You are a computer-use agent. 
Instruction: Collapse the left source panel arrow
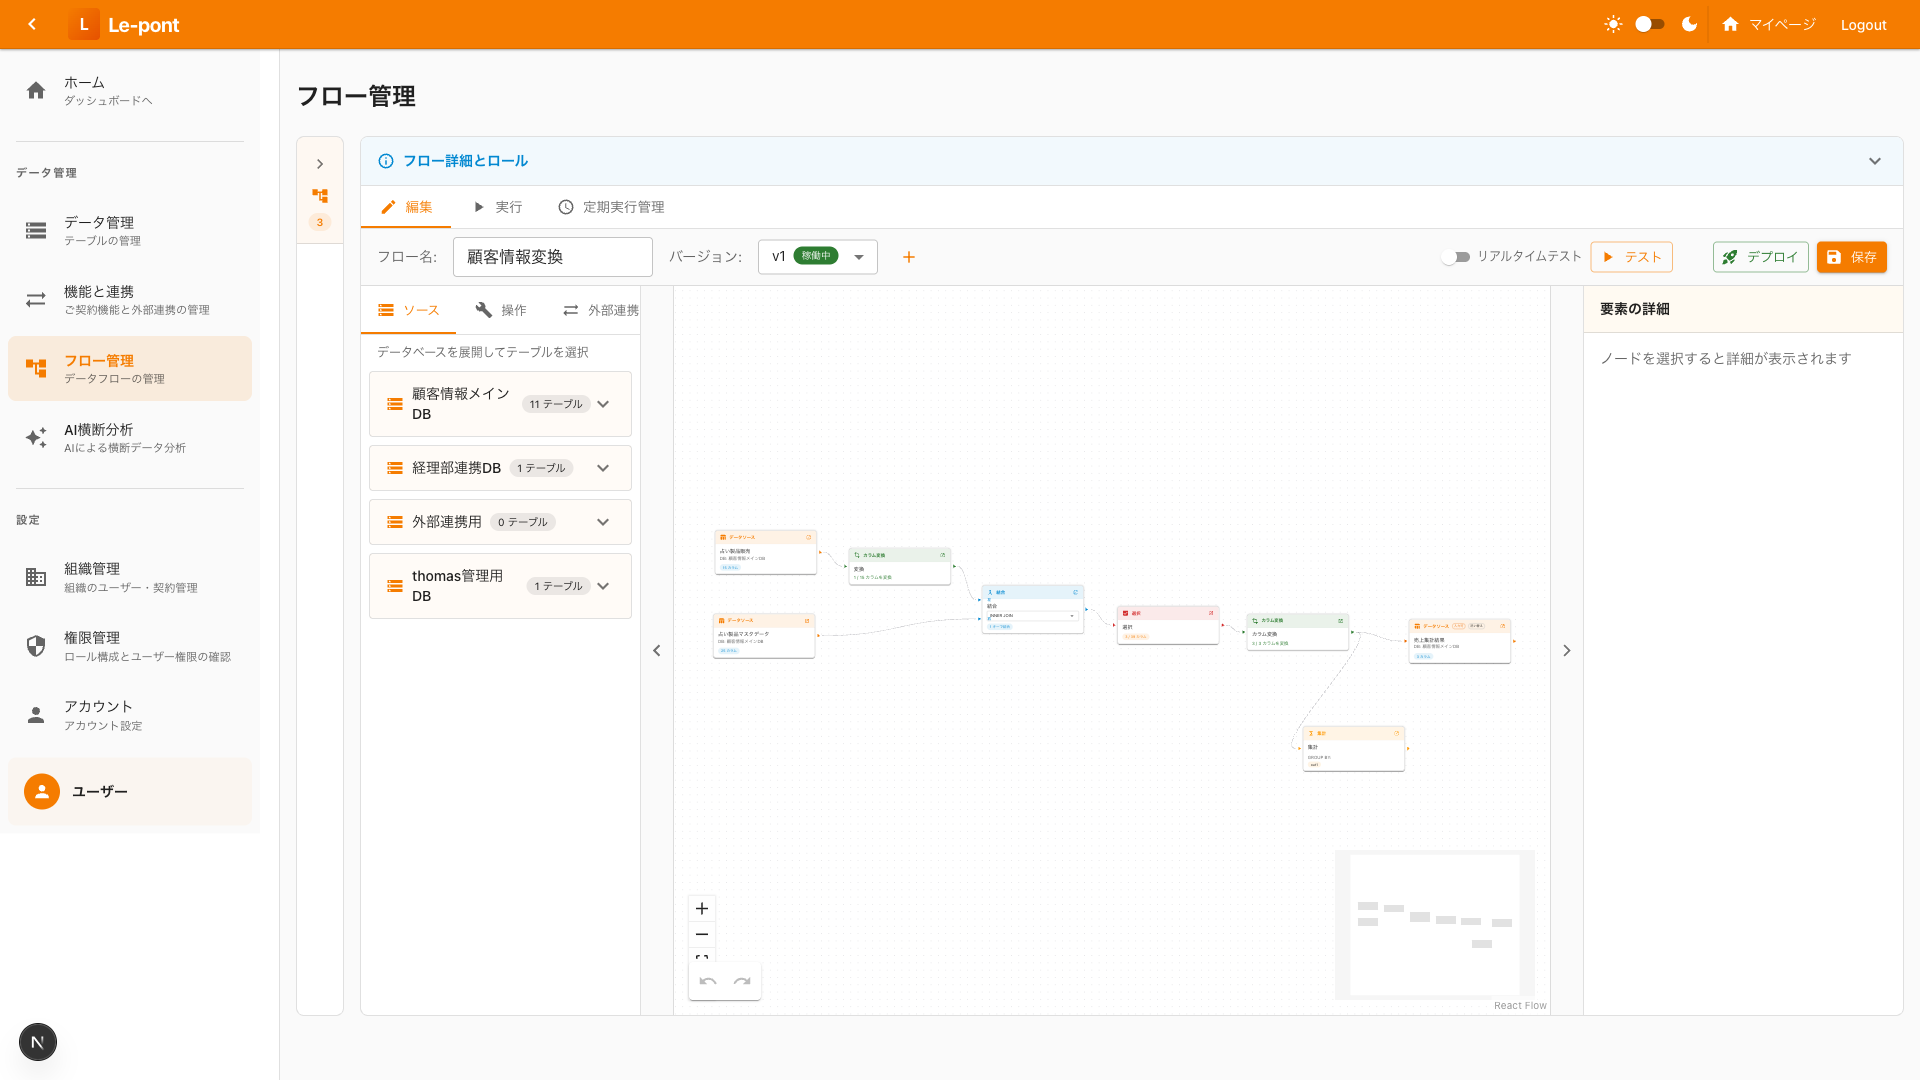[x=657, y=651]
